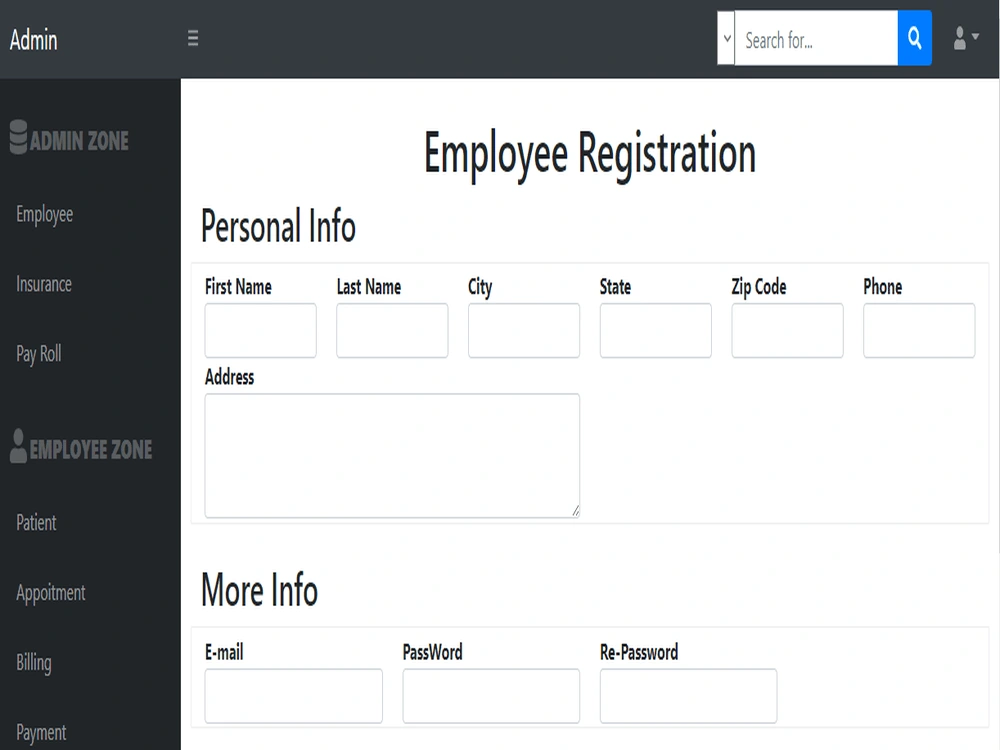Click inside the Address text area

tap(391, 455)
